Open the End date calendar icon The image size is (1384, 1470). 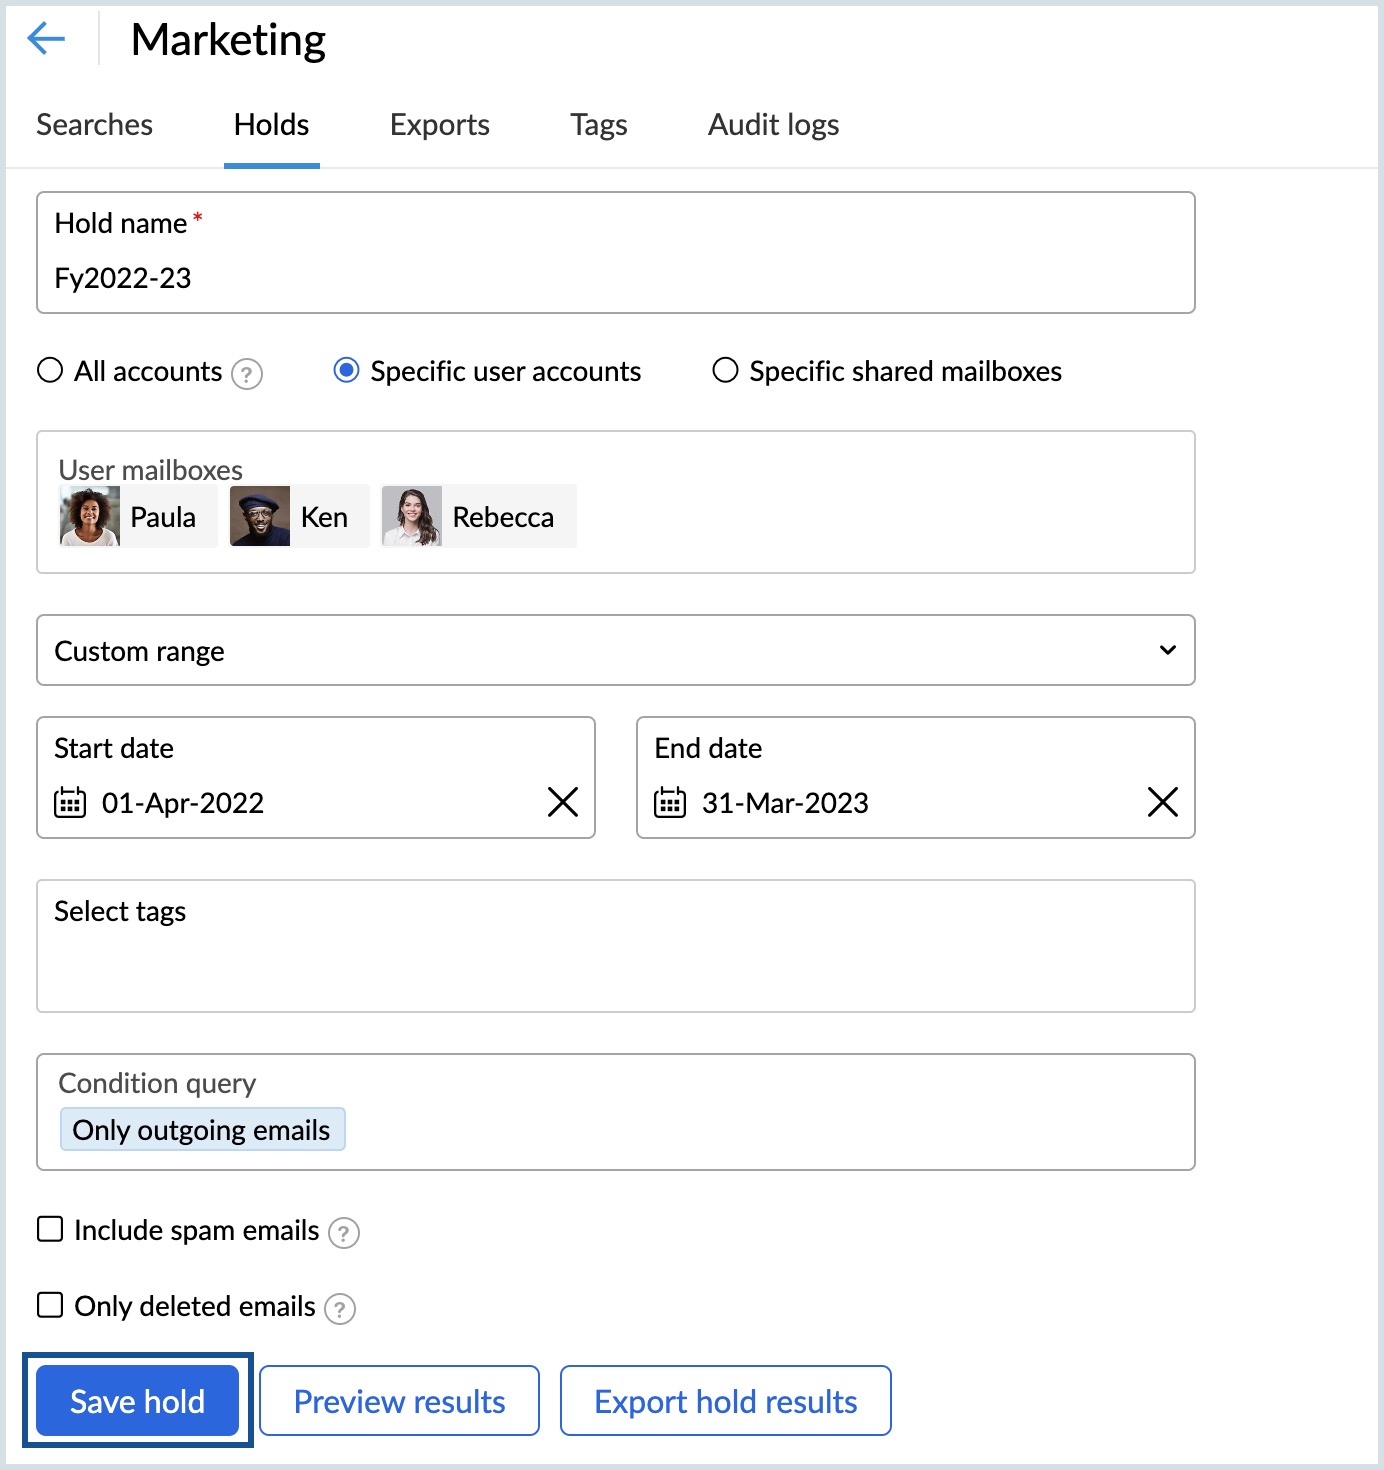pos(670,802)
